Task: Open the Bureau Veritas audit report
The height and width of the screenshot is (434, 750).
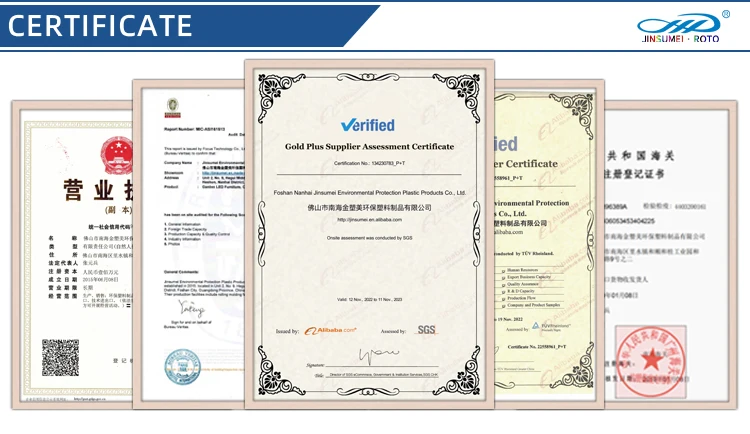Action: point(189,244)
